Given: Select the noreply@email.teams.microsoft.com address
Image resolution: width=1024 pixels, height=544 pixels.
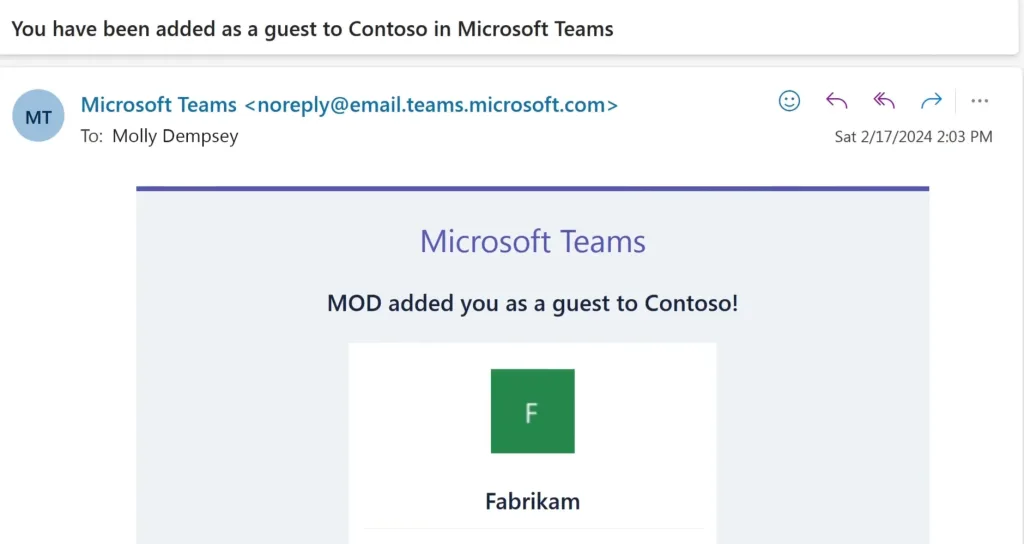Looking at the screenshot, I should pos(431,104).
